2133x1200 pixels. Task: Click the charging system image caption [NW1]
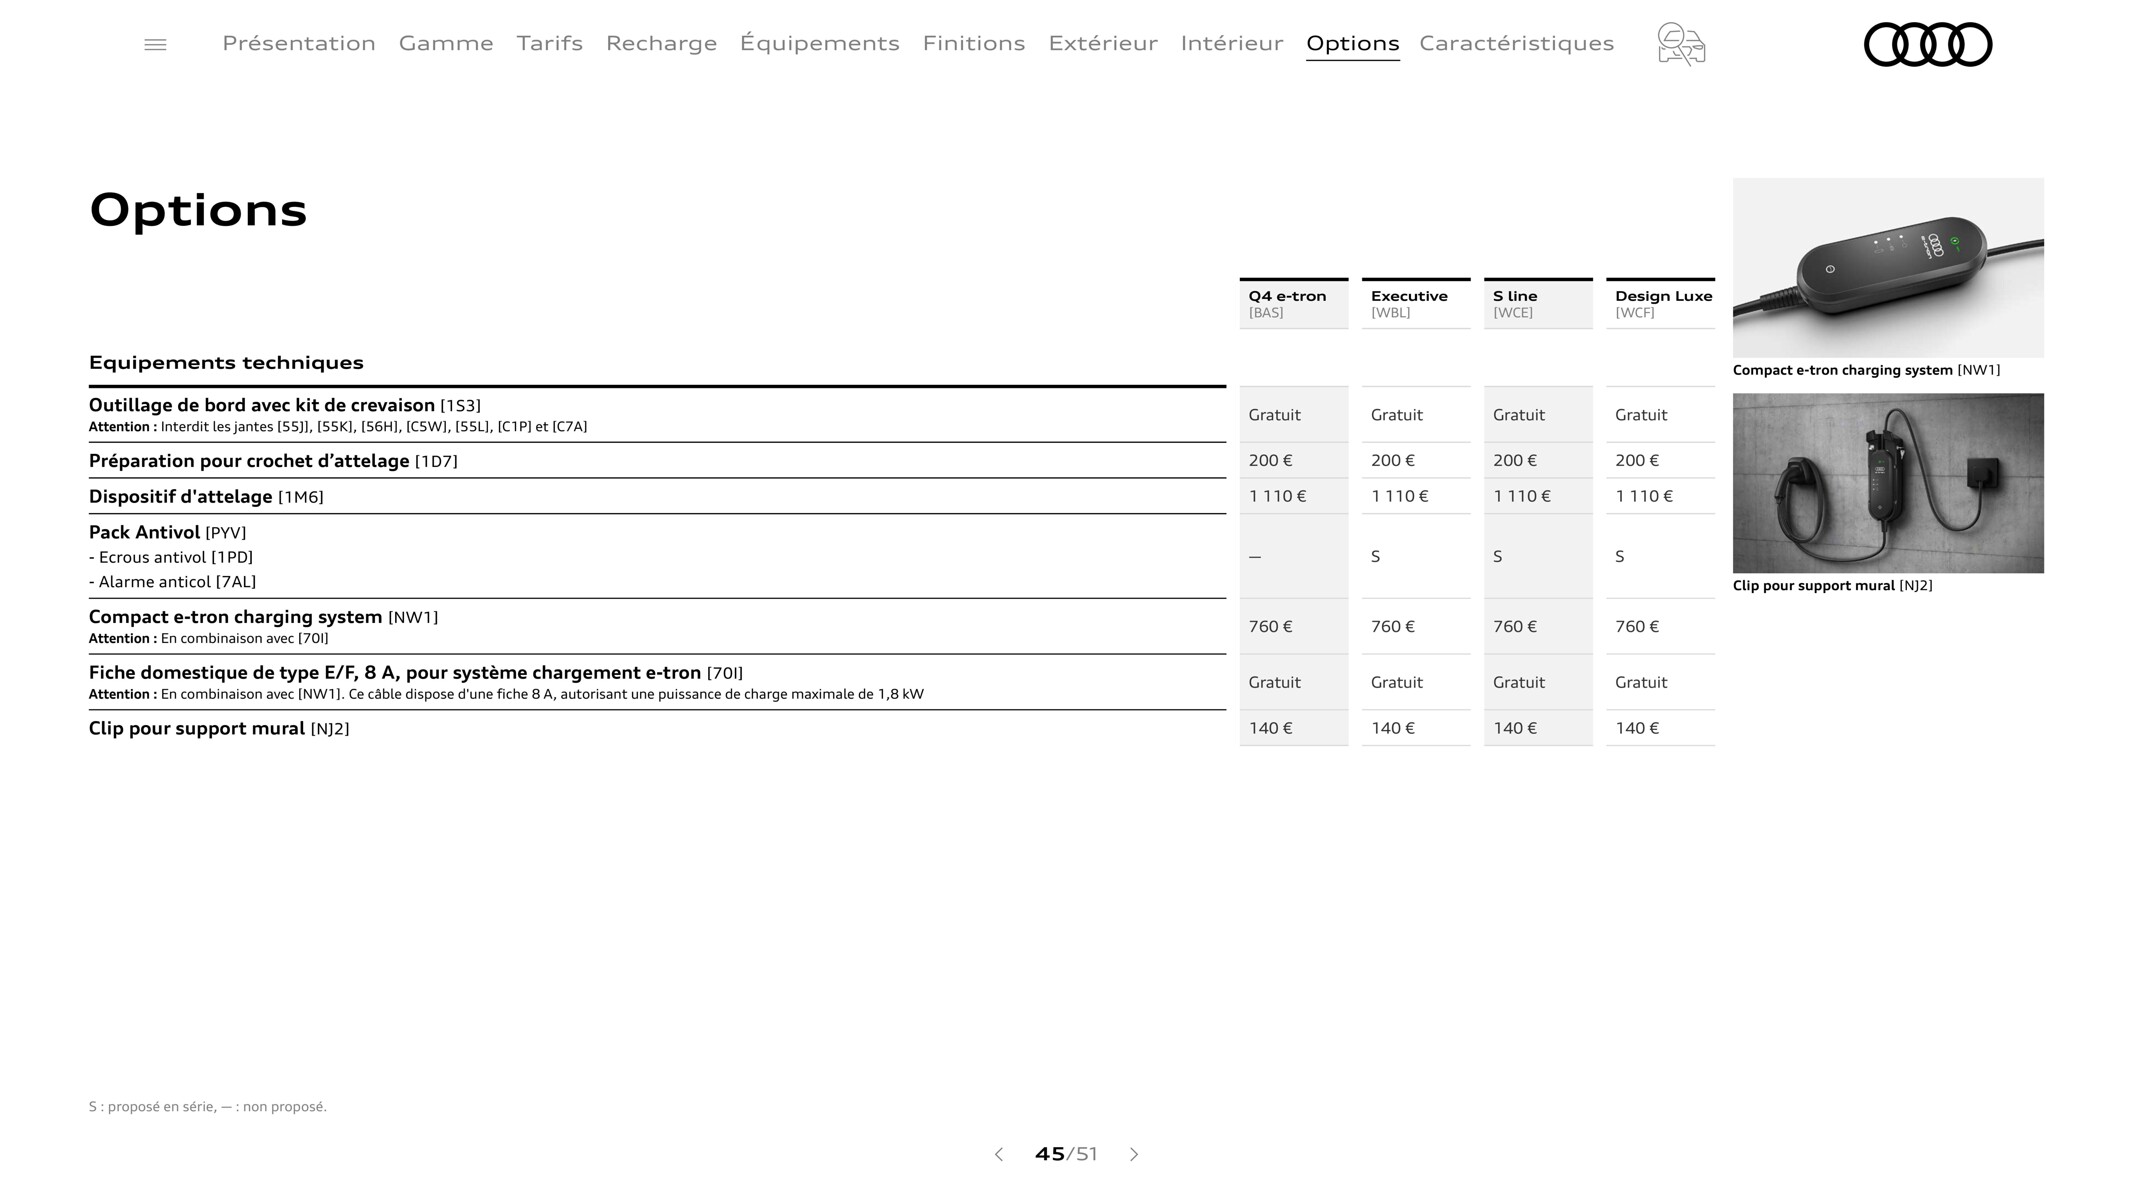point(1866,370)
